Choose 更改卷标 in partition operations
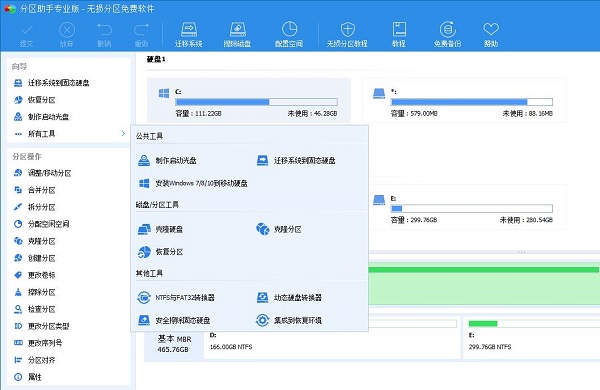The width and height of the screenshot is (600, 390). point(34,275)
